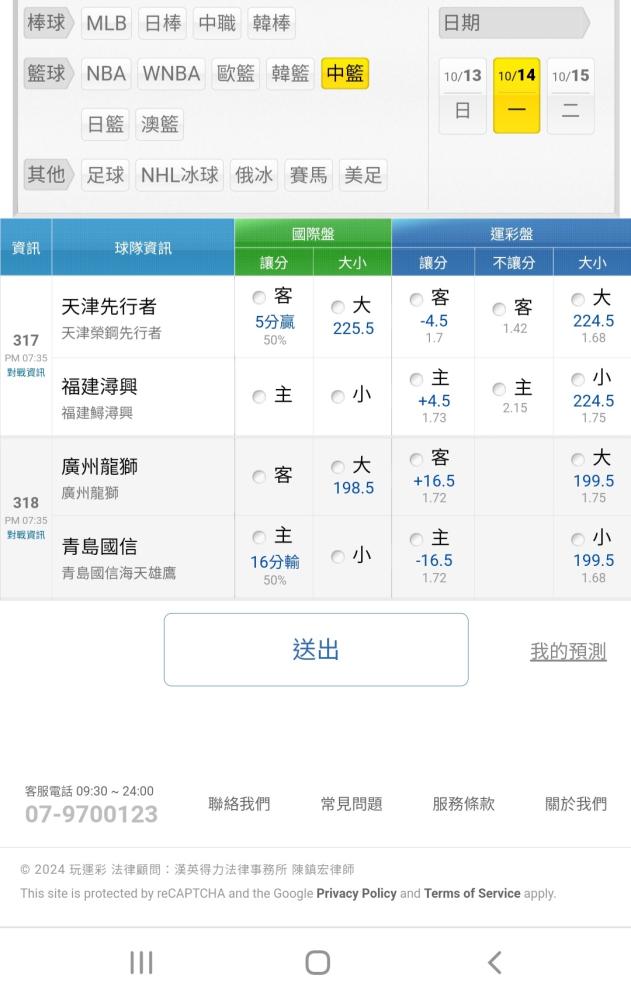Open the Privacy Policy link

pyautogui.click(x=356, y=893)
